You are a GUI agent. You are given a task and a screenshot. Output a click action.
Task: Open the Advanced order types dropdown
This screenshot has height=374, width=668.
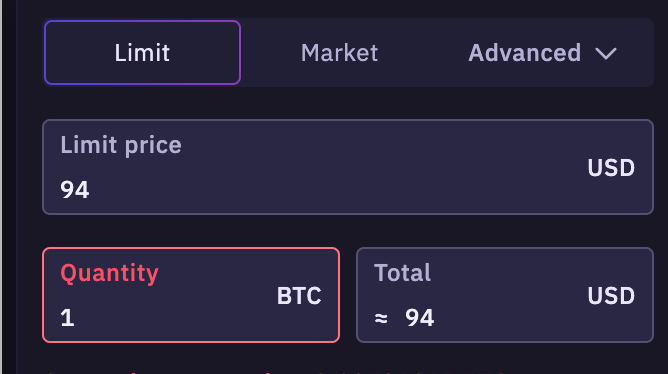[542, 53]
